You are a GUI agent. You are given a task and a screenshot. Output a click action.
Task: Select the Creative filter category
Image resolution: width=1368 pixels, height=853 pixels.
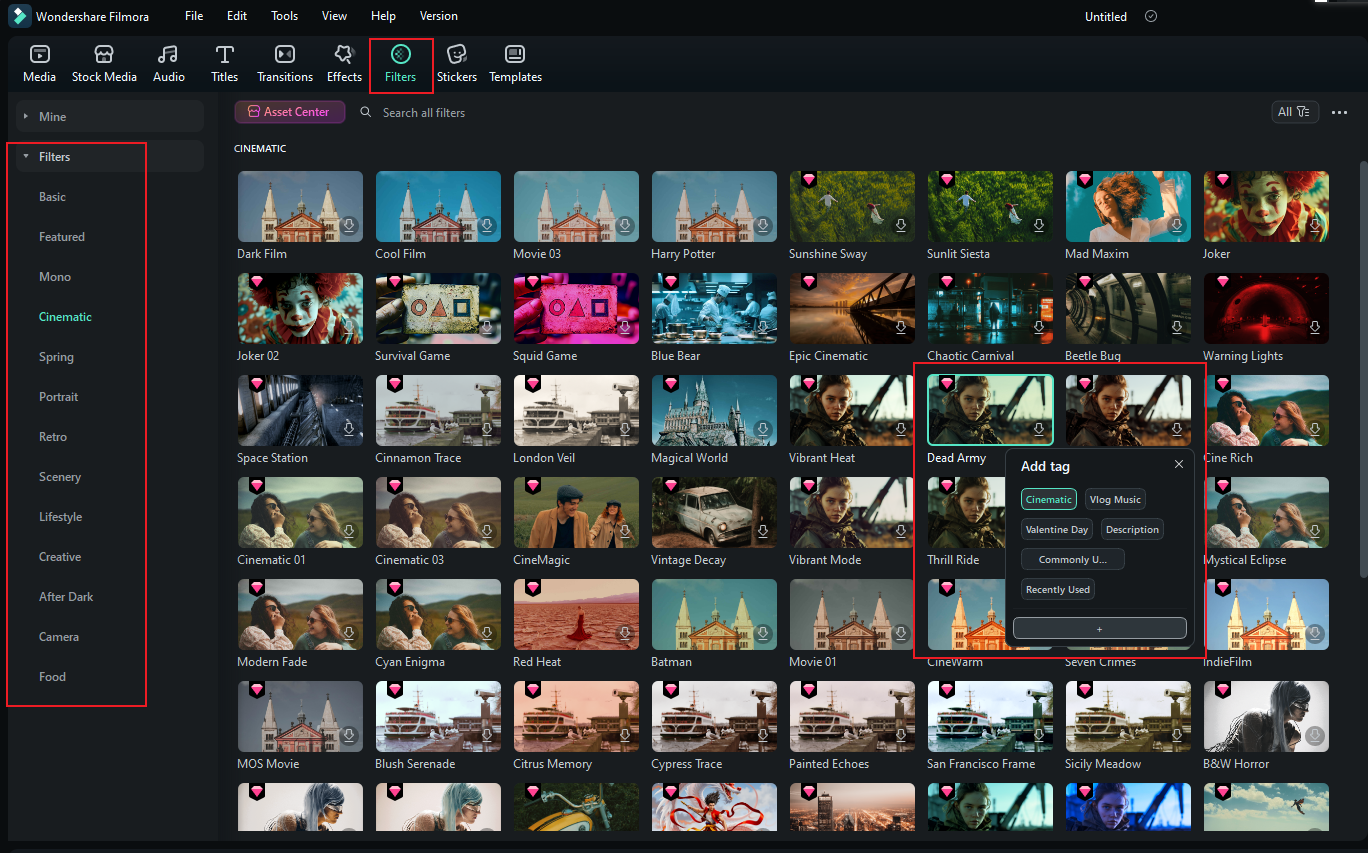coord(60,557)
